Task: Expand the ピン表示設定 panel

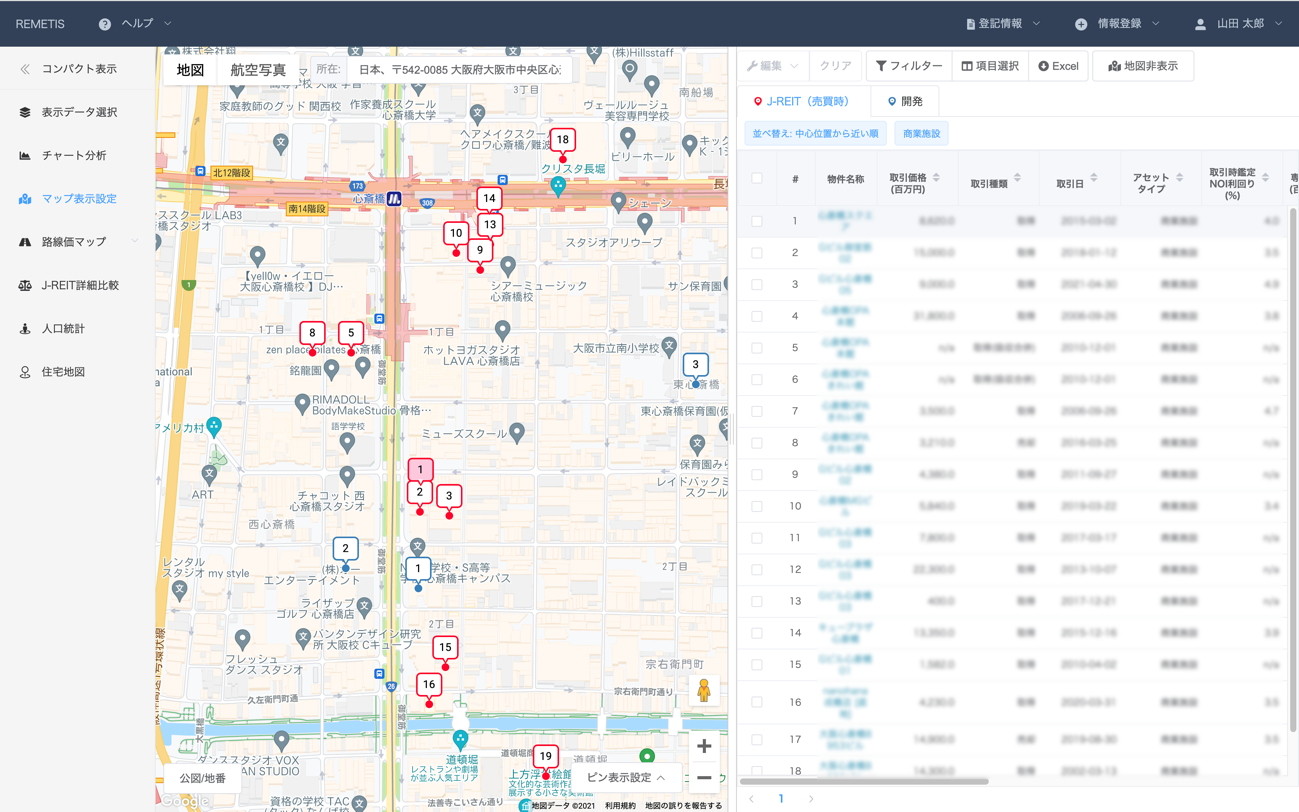Action: [626, 778]
